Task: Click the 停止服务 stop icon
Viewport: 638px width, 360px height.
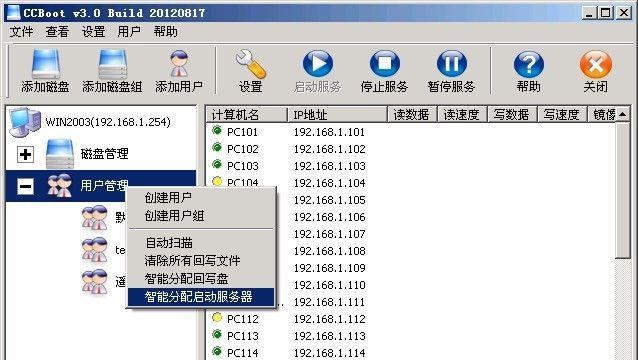Action: tap(385, 64)
